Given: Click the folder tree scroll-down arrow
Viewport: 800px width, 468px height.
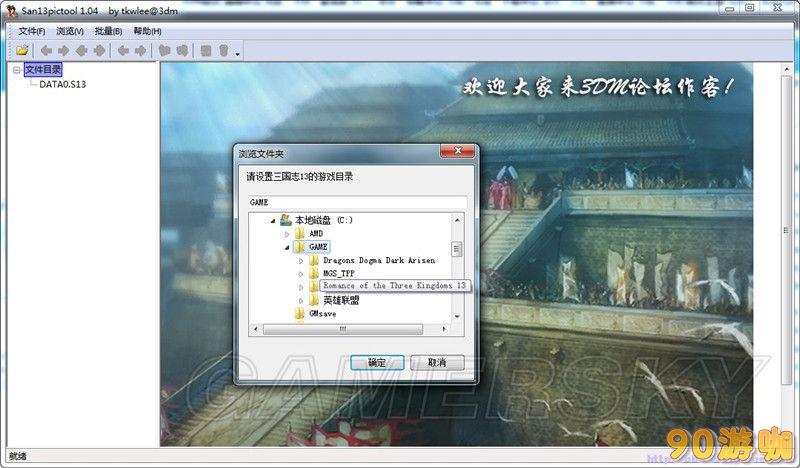Looking at the screenshot, I should tap(457, 316).
